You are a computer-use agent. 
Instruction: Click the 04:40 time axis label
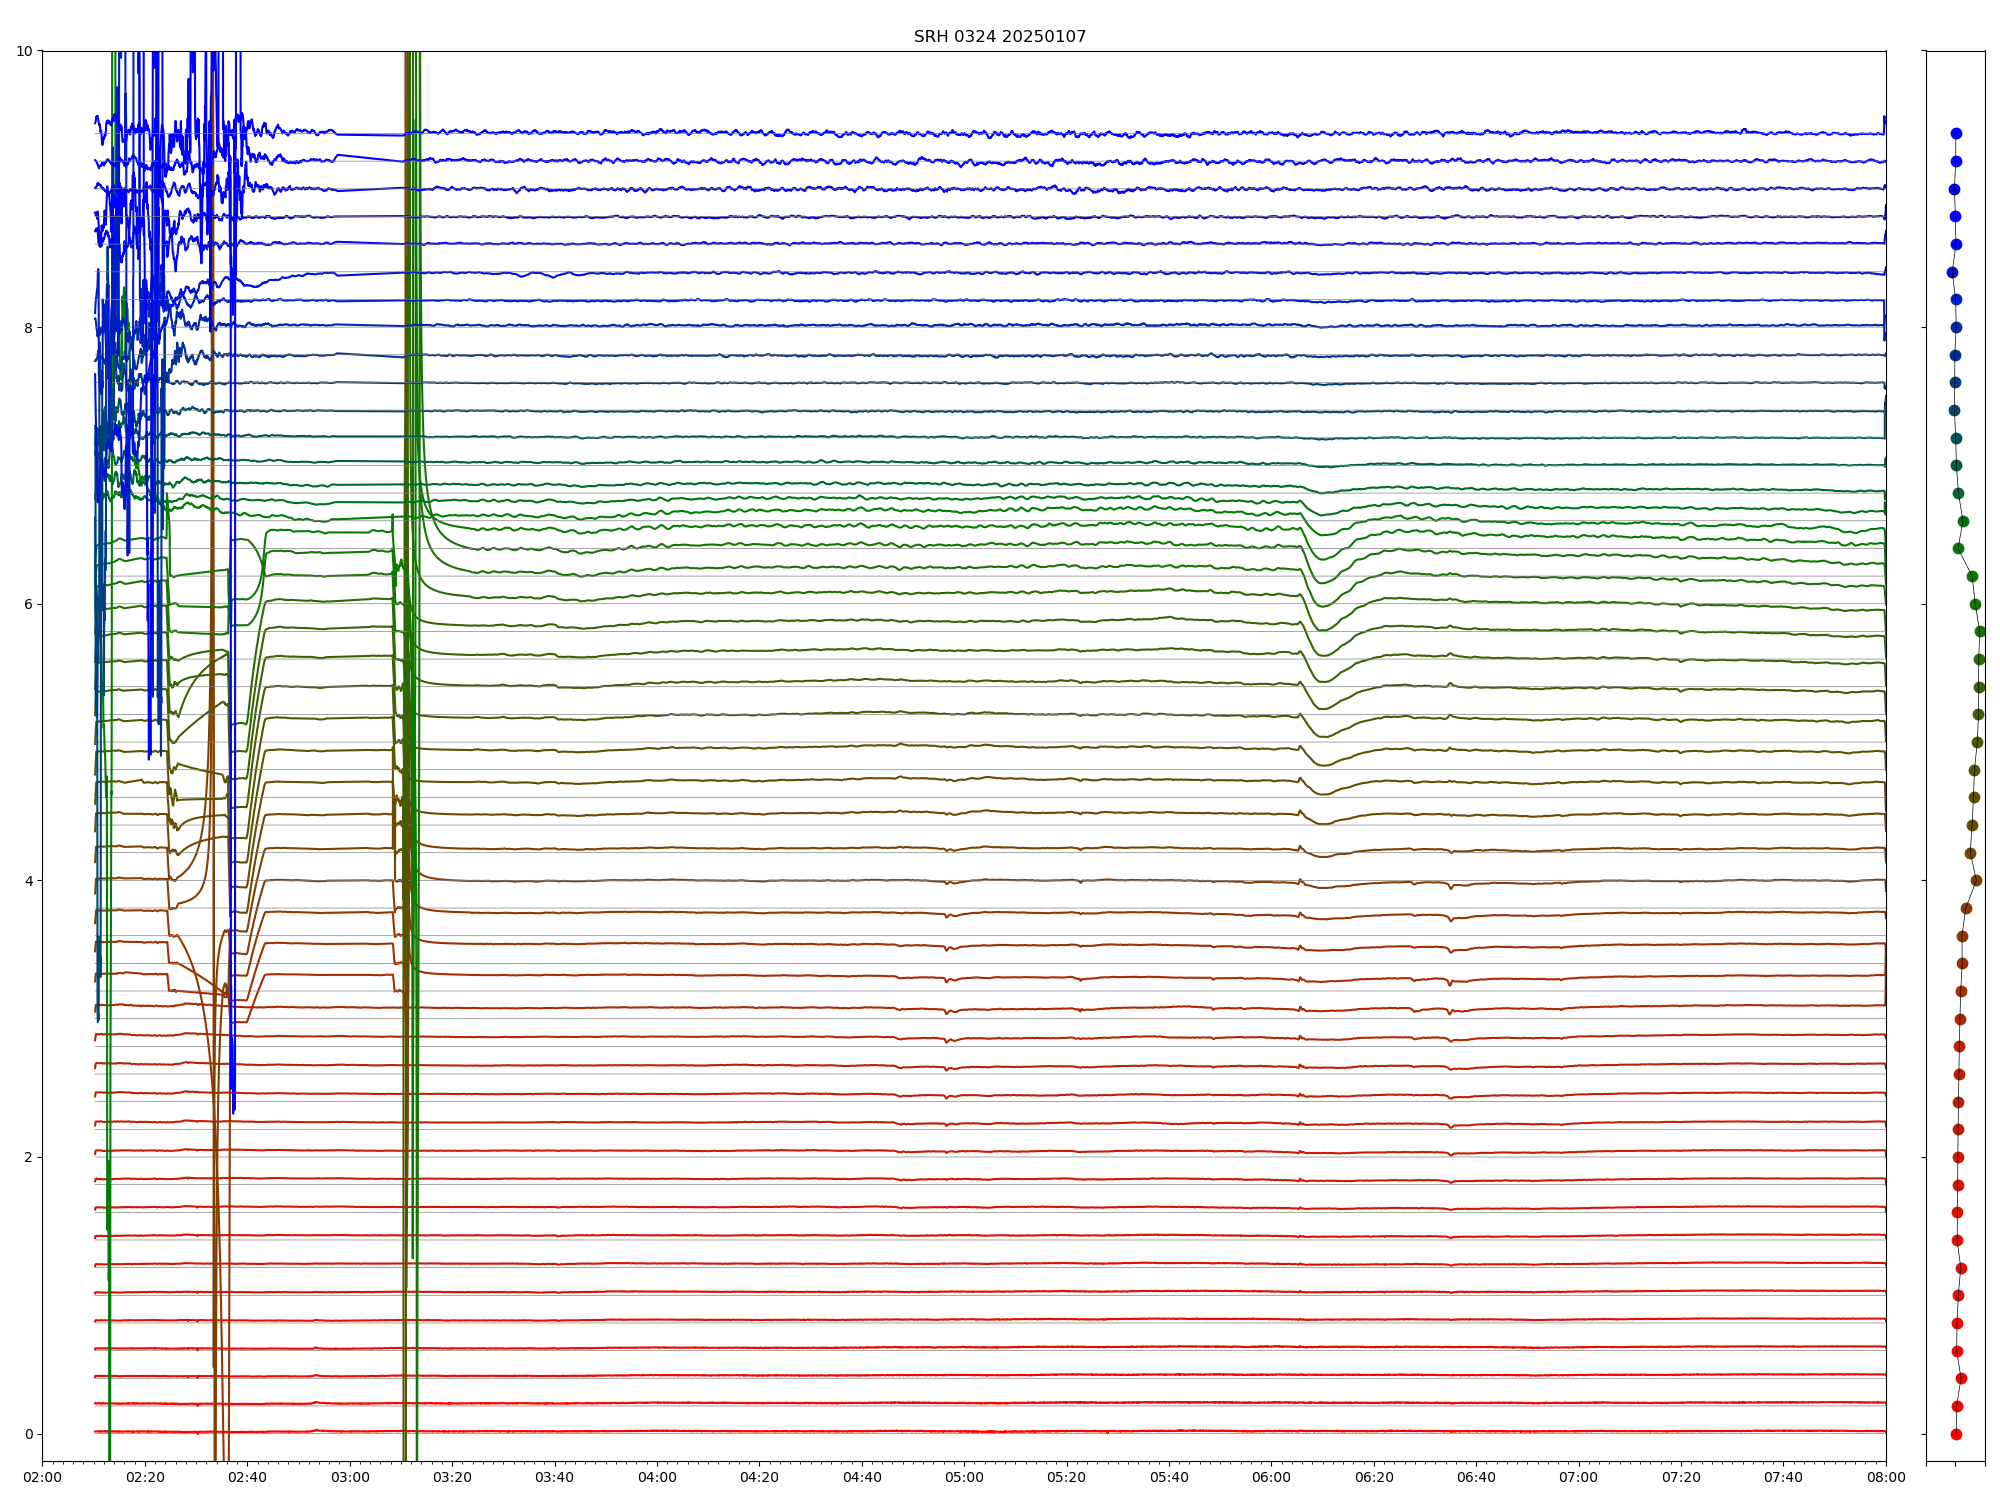[x=862, y=1477]
